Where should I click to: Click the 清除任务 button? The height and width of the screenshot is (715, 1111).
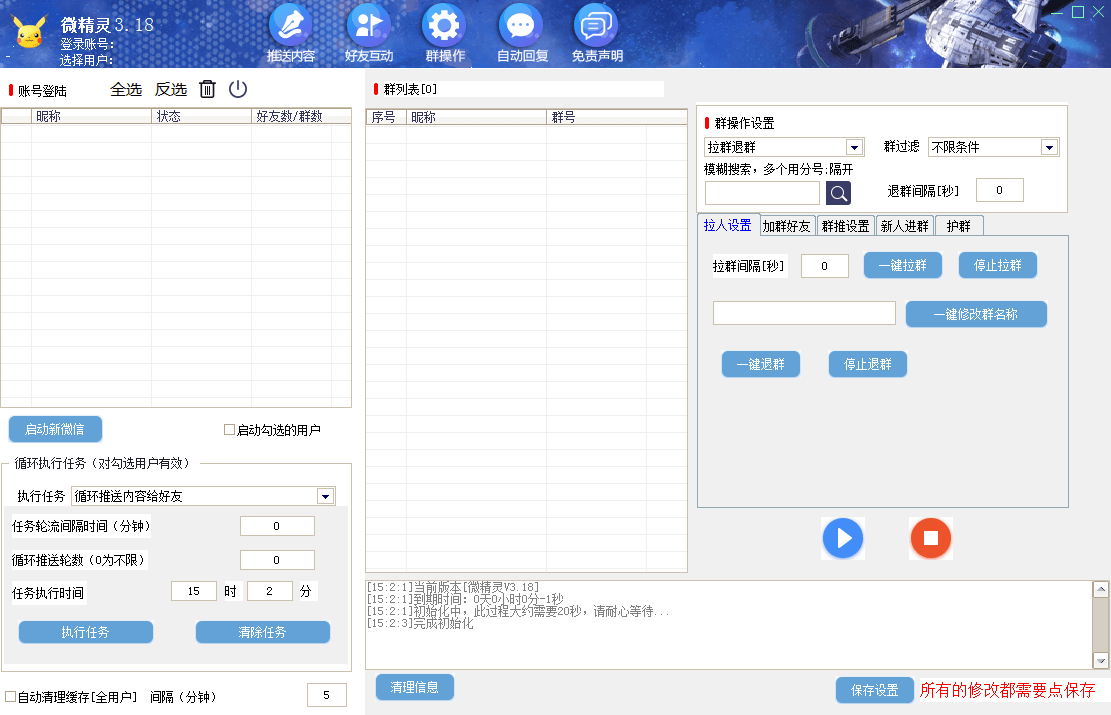pyautogui.click(x=262, y=632)
